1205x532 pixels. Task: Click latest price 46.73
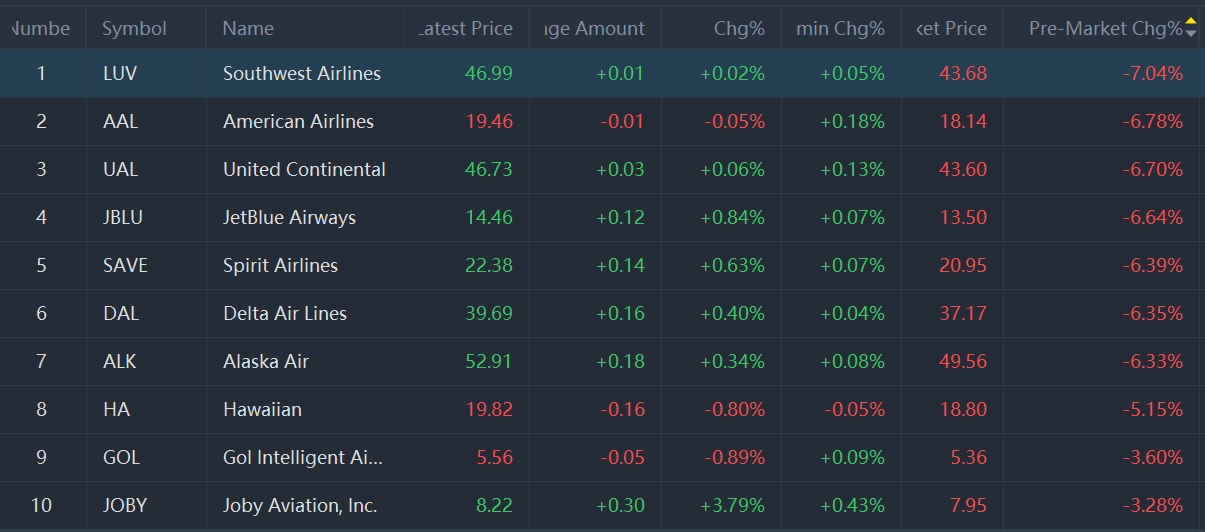coord(489,169)
